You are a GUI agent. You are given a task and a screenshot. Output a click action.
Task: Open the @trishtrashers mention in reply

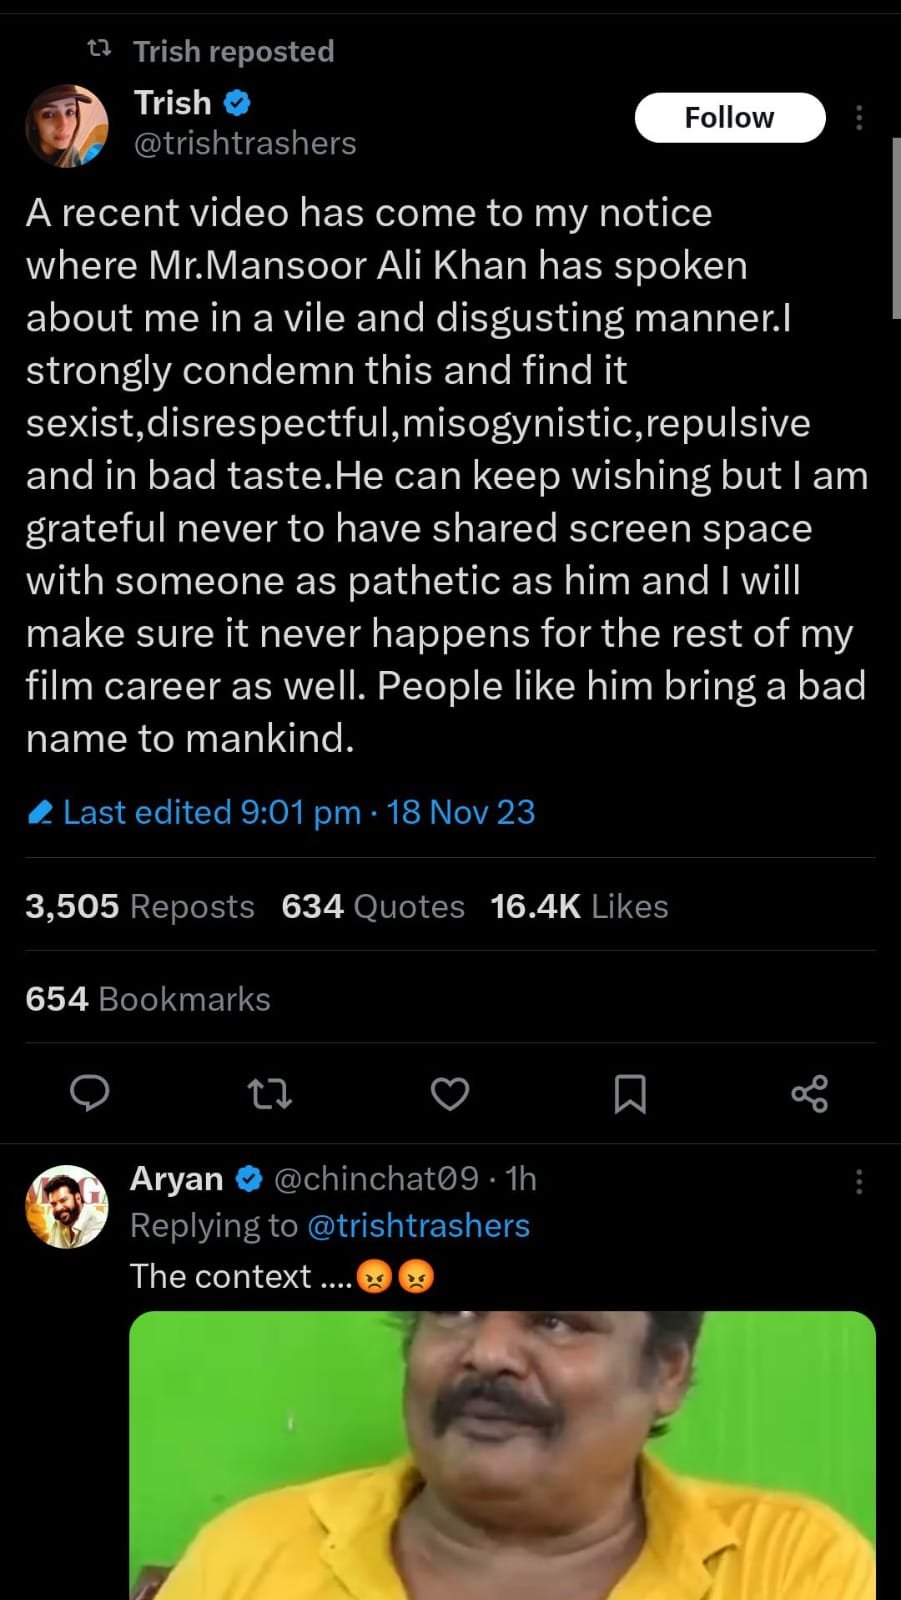click(418, 1225)
